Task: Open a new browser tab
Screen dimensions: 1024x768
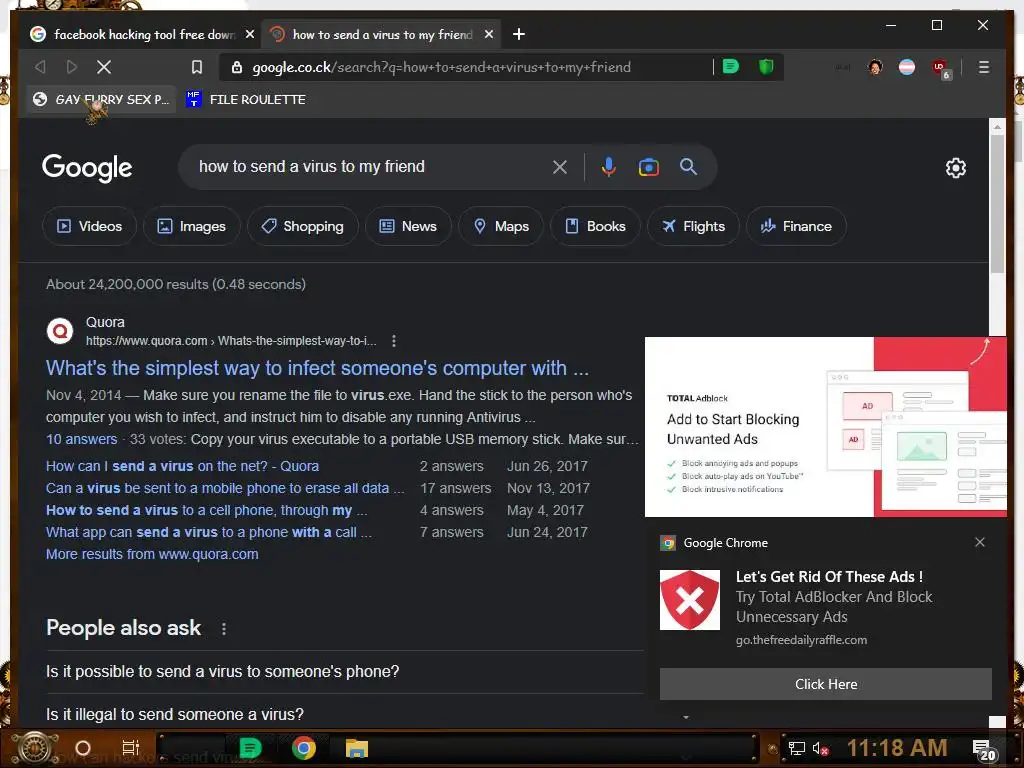Action: (519, 34)
